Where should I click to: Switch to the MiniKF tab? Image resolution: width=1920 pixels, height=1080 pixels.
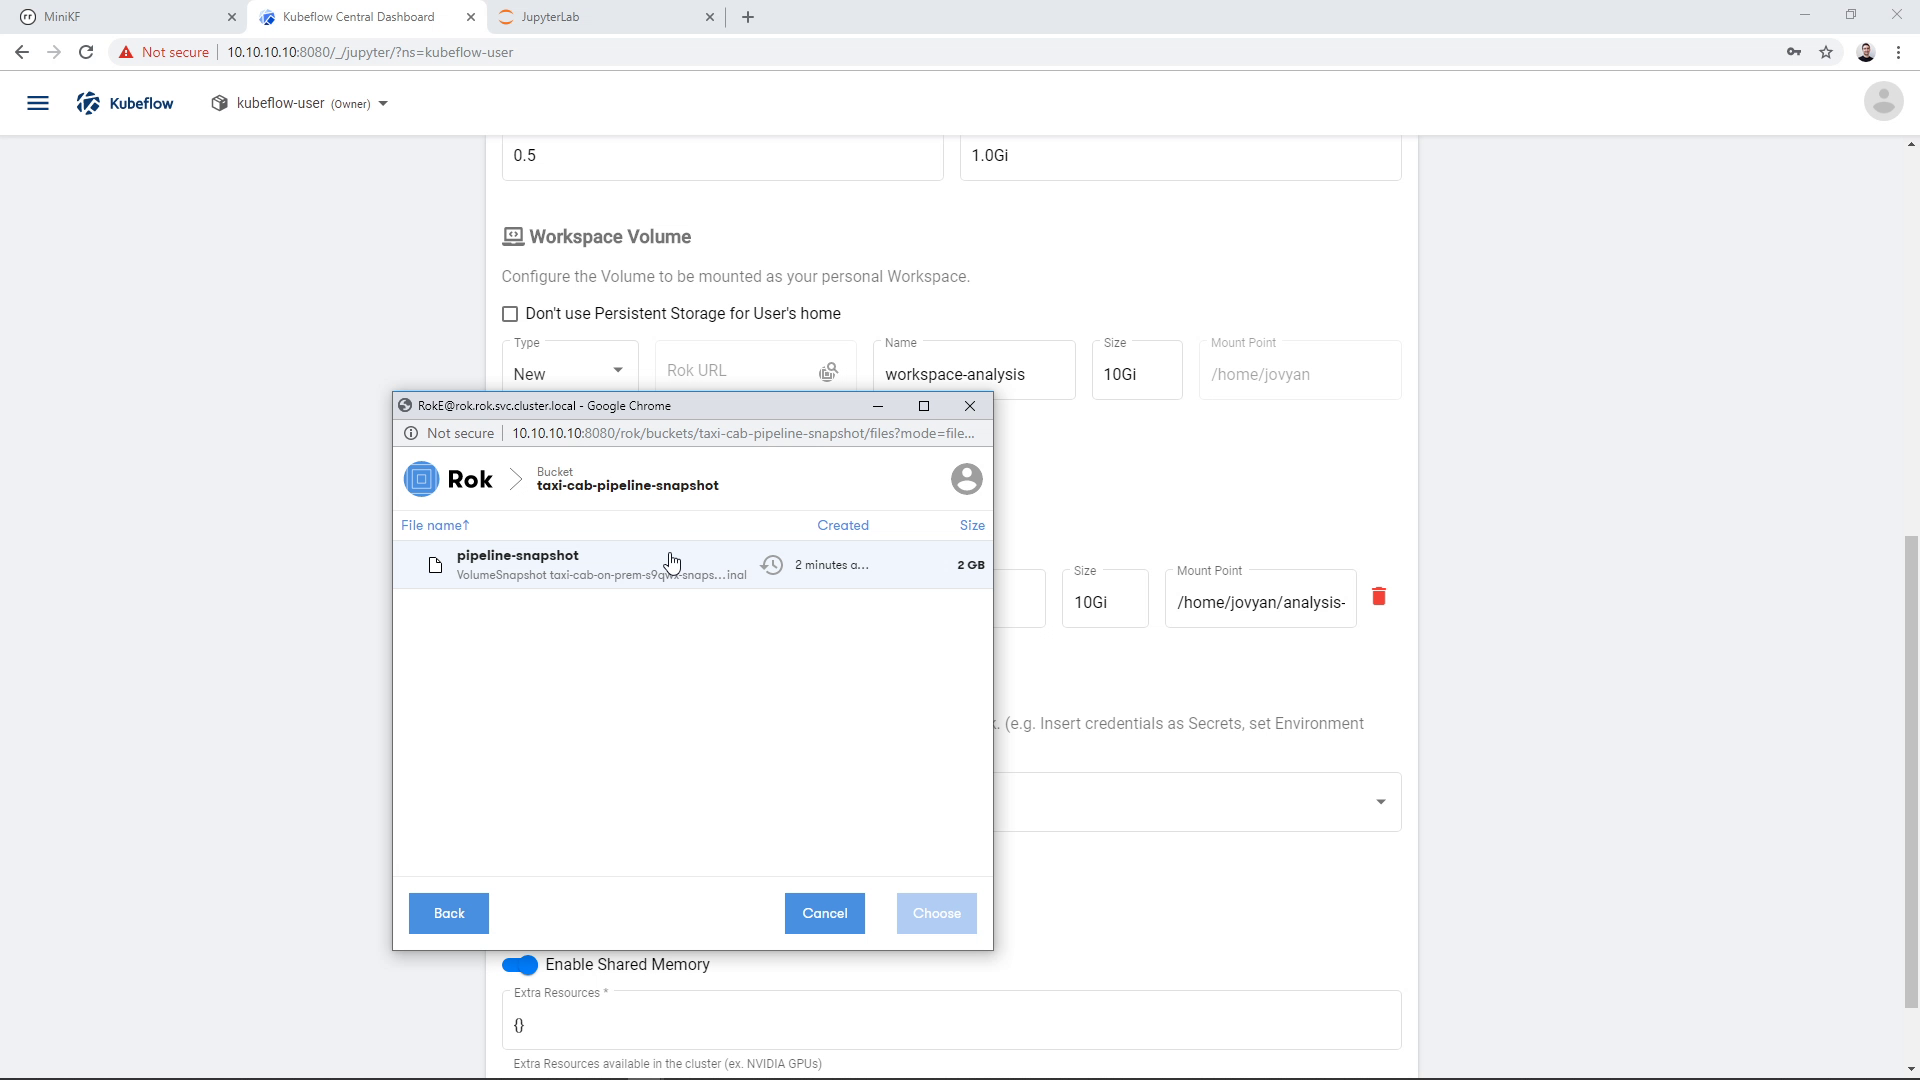tap(124, 17)
